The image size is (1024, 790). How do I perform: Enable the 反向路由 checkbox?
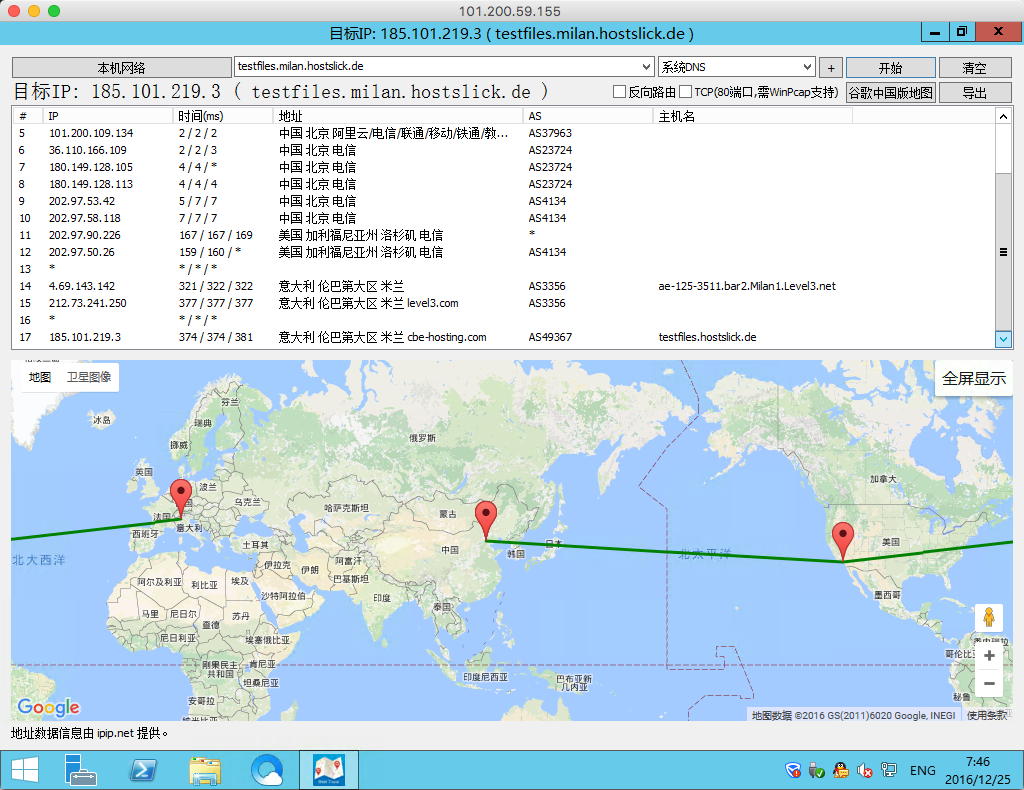click(619, 92)
